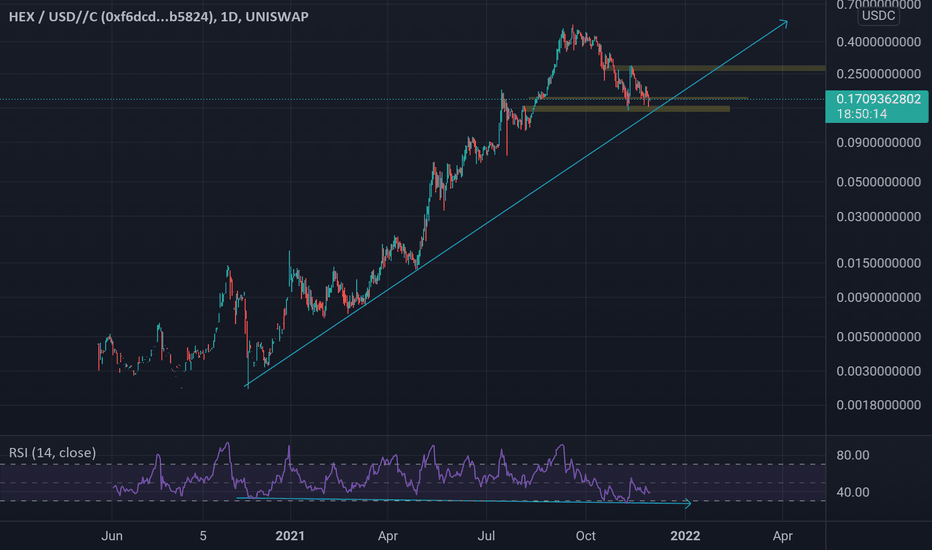Click the 0.0050000000 price axis label
The image size is (932, 550).
[x=879, y=337]
